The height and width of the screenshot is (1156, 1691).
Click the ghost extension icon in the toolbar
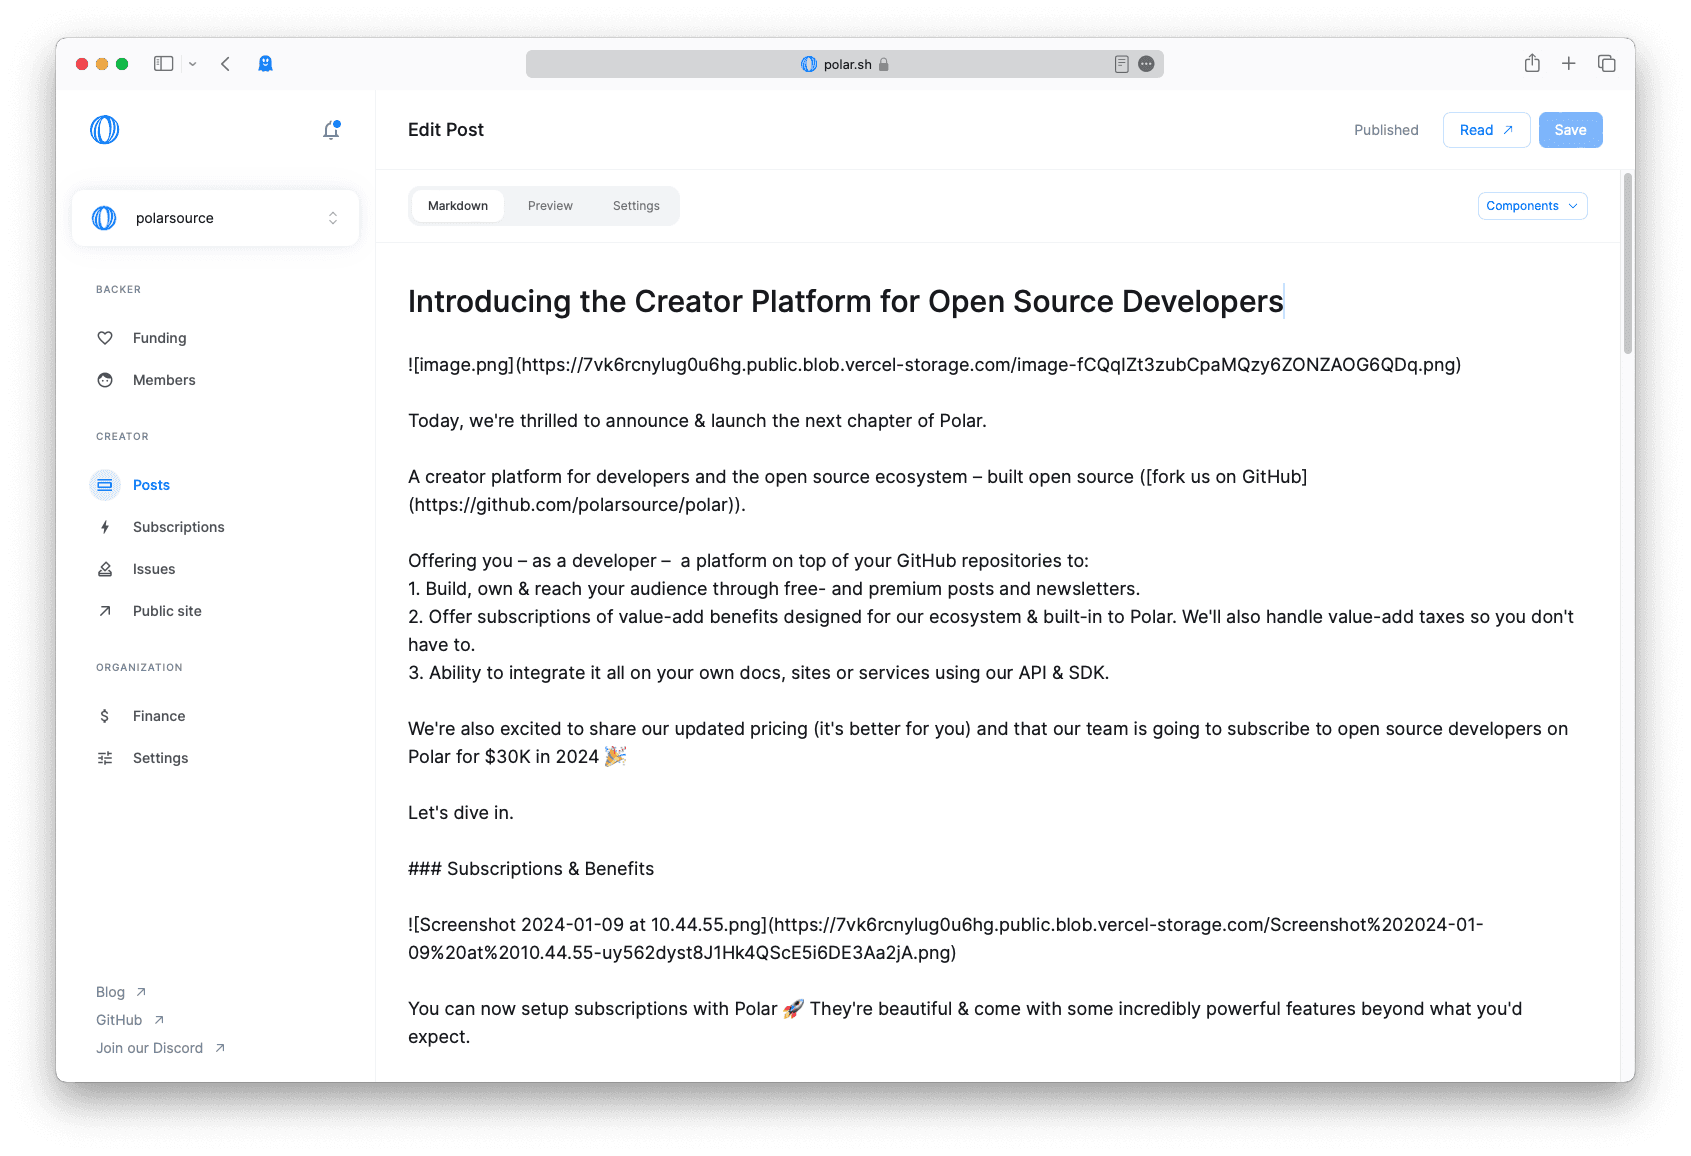pyautogui.click(x=265, y=64)
